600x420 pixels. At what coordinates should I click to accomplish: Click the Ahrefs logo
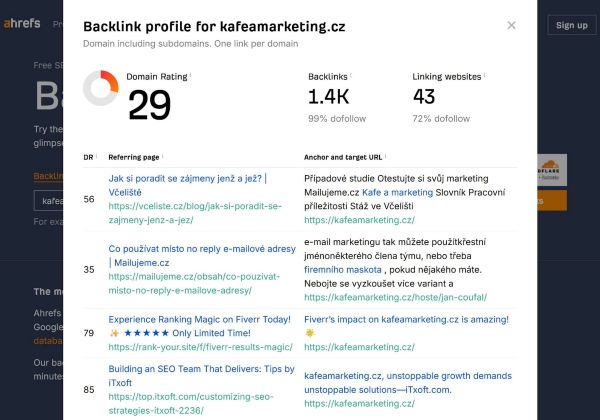click(21, 24)
